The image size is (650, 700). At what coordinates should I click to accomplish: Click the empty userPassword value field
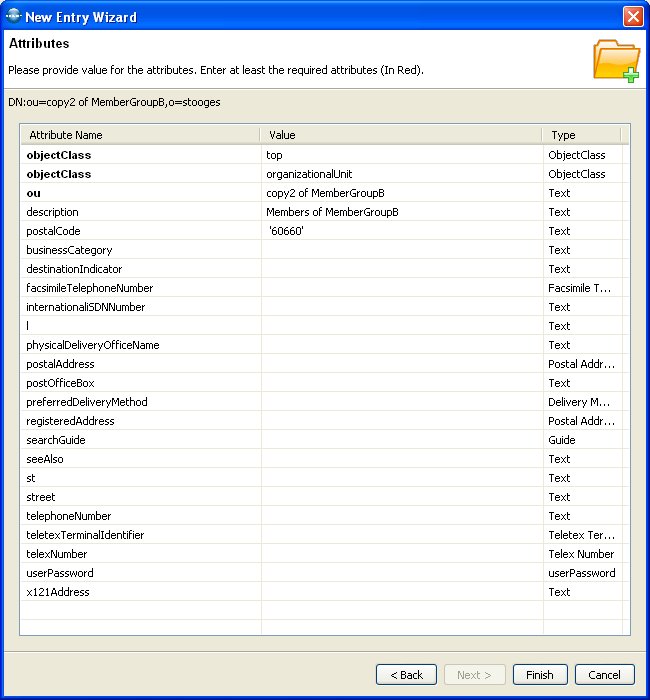[x=400, y=573]
